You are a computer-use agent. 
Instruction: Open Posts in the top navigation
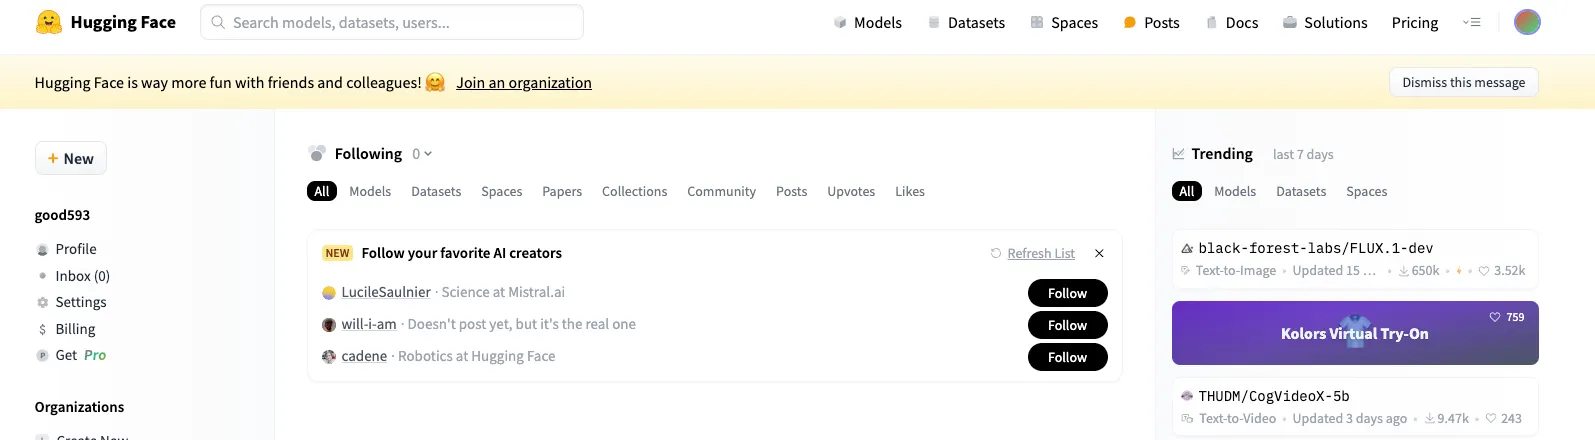tap(1151, 22)
